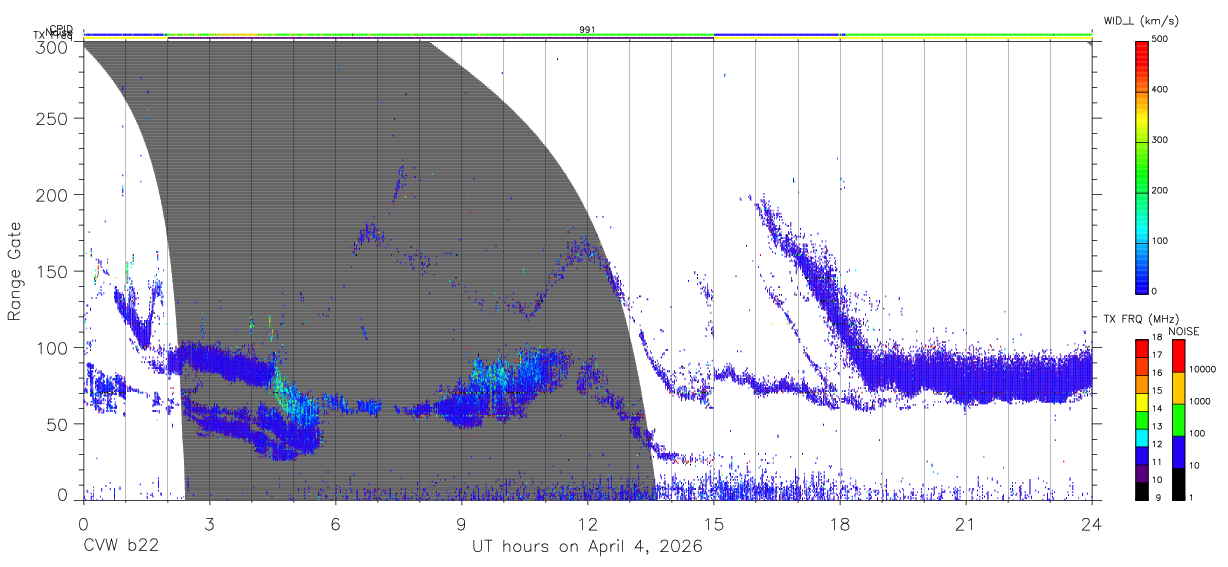Click x-axis hour label 21
The image size is (1228, 567).
pyautogui.click(x=966, y=525)
